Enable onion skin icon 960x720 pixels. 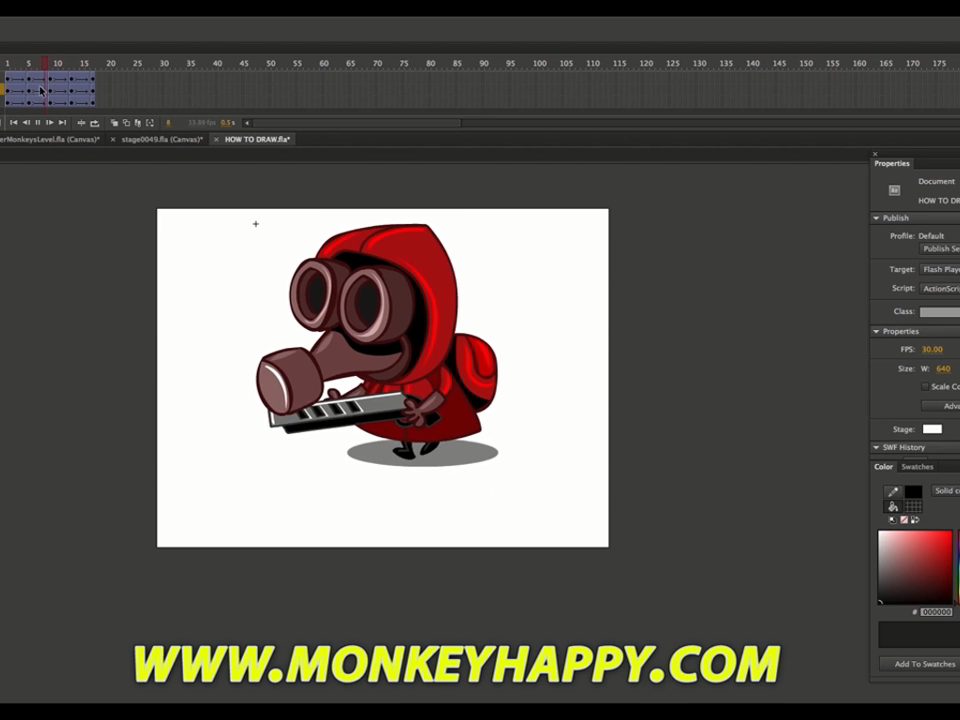click(114, 123)
